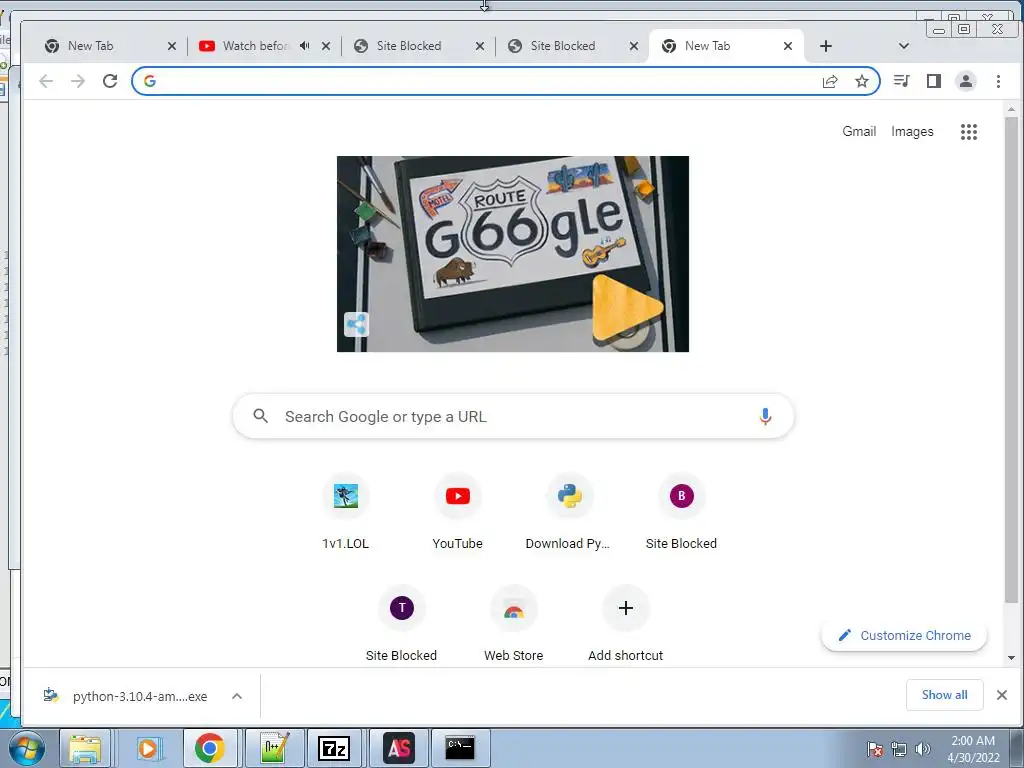This screenshot has width=1024, height=768.
Task: Open the taskbar clock showing 2:00 AM
Action: 973,749
